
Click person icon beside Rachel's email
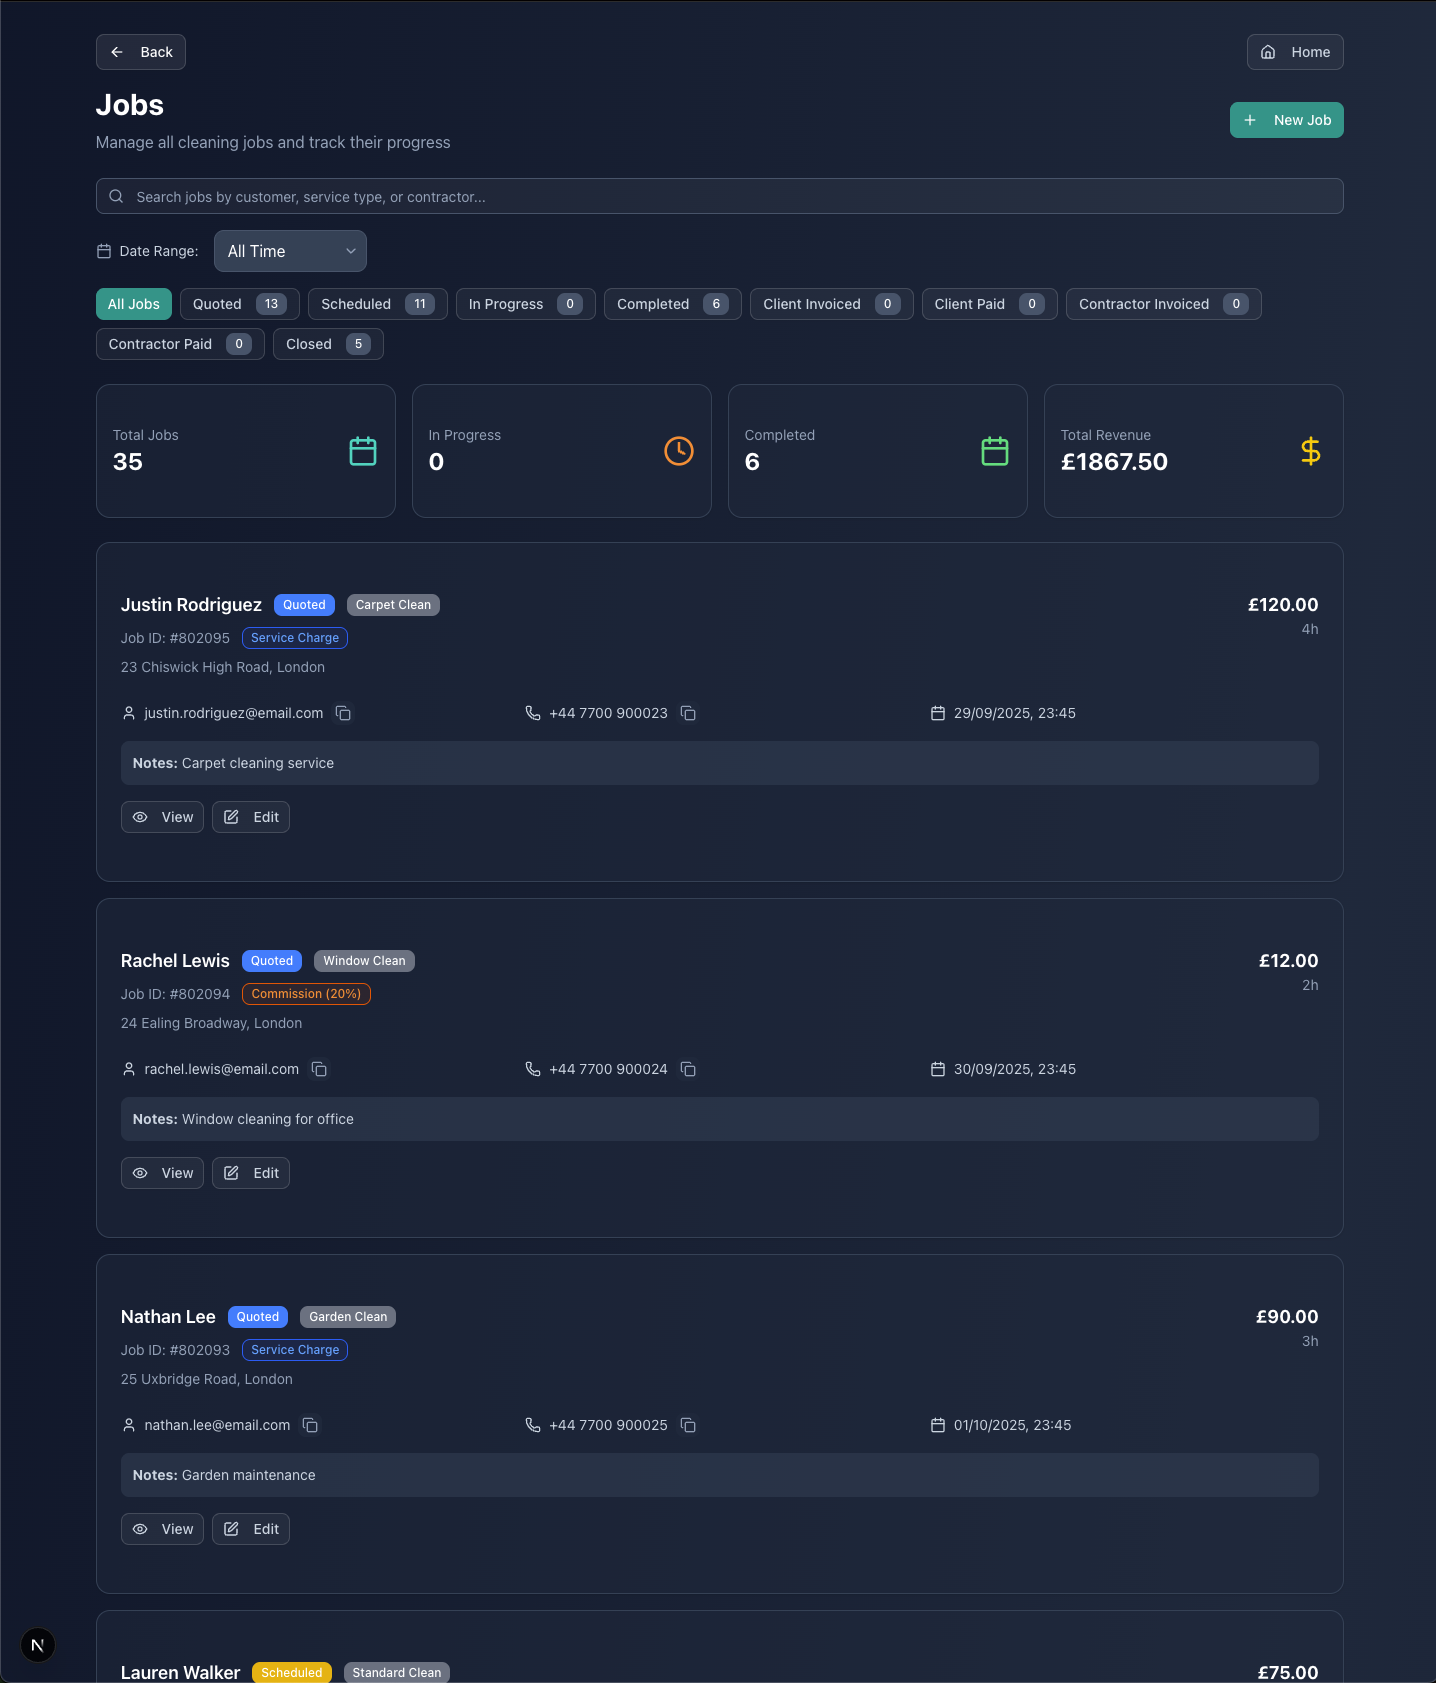coord(129,1069)
